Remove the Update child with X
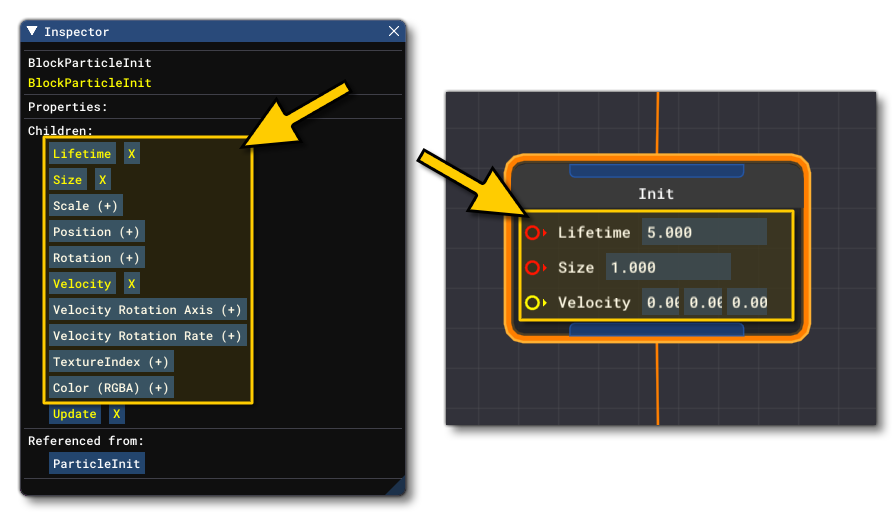The height and width of the screenshot is (516, 896). click(116, 414)
